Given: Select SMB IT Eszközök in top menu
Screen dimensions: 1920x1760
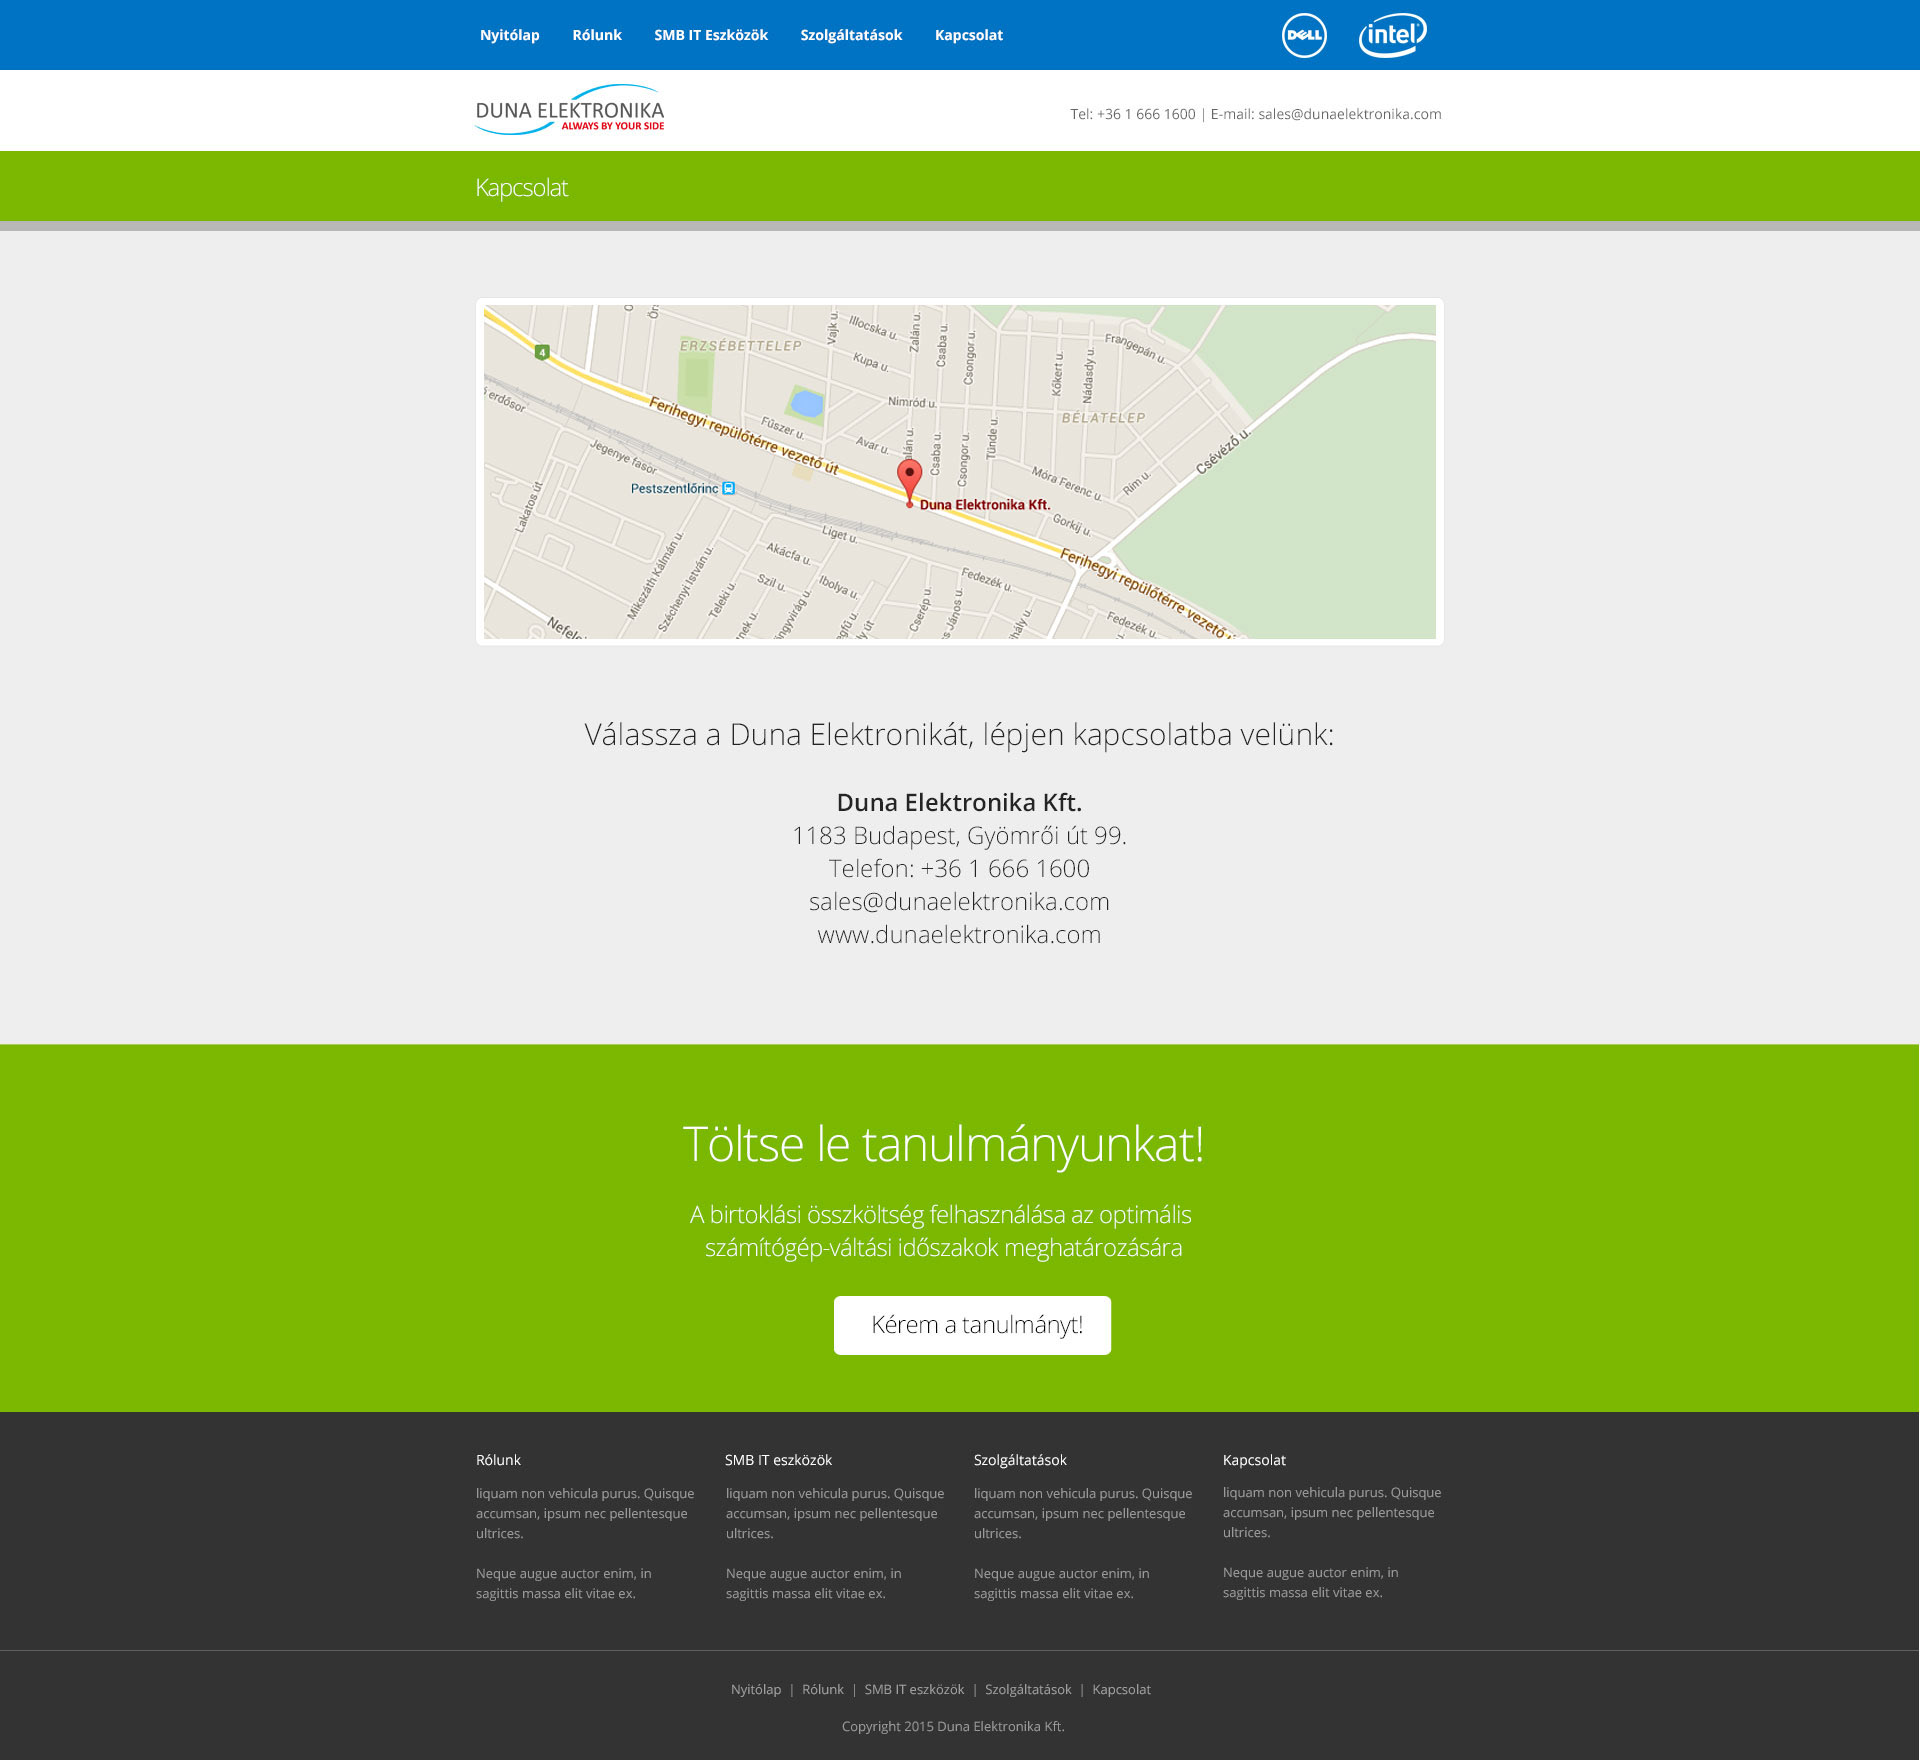Looking at the screenshot, I should pos(711,35).
